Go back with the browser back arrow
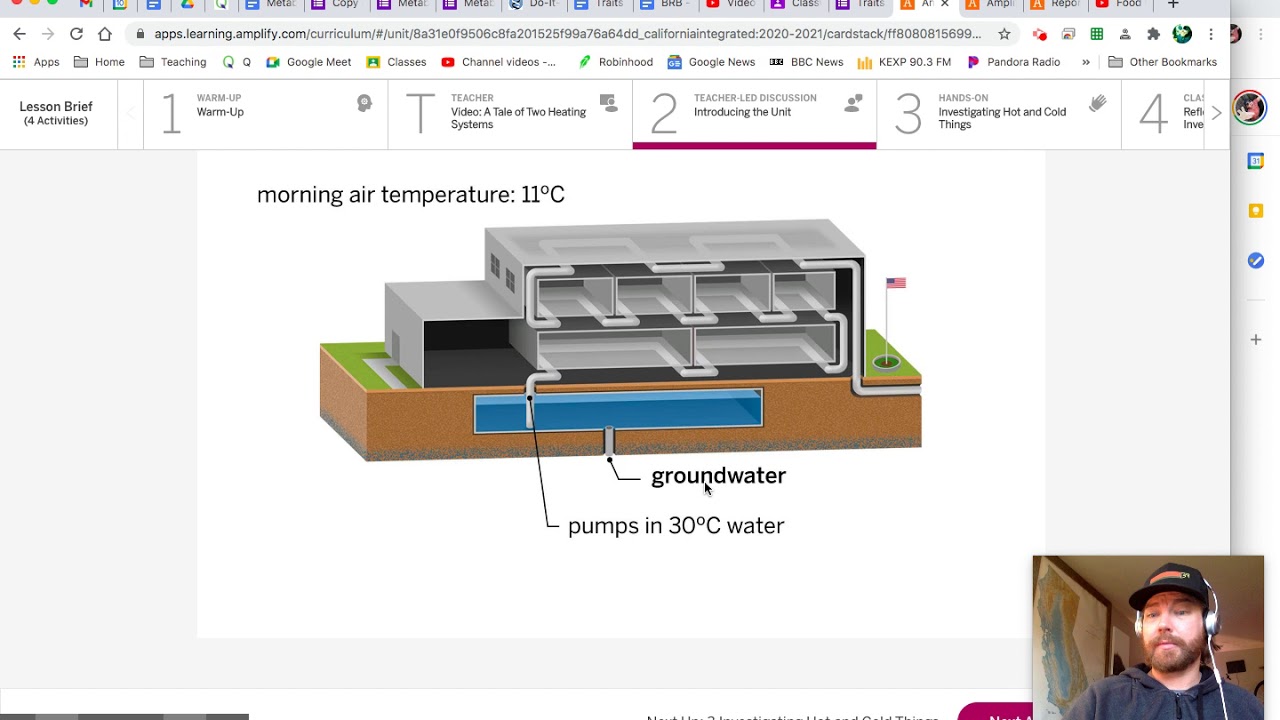The image size is (1280, 720). [19, 34]
